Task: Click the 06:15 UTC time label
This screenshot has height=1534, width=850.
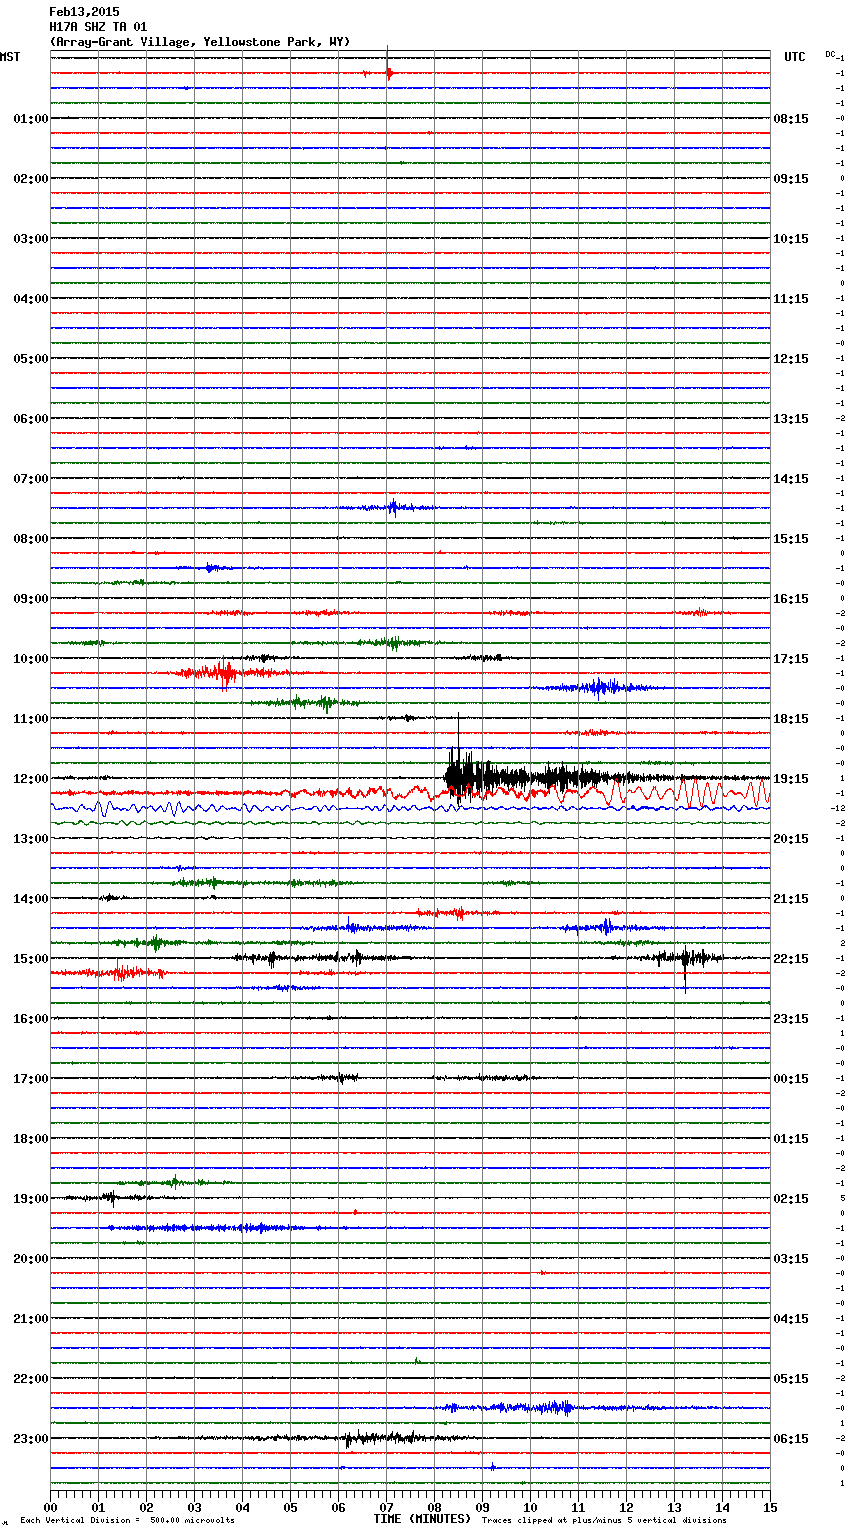Action: (791, 1439)
